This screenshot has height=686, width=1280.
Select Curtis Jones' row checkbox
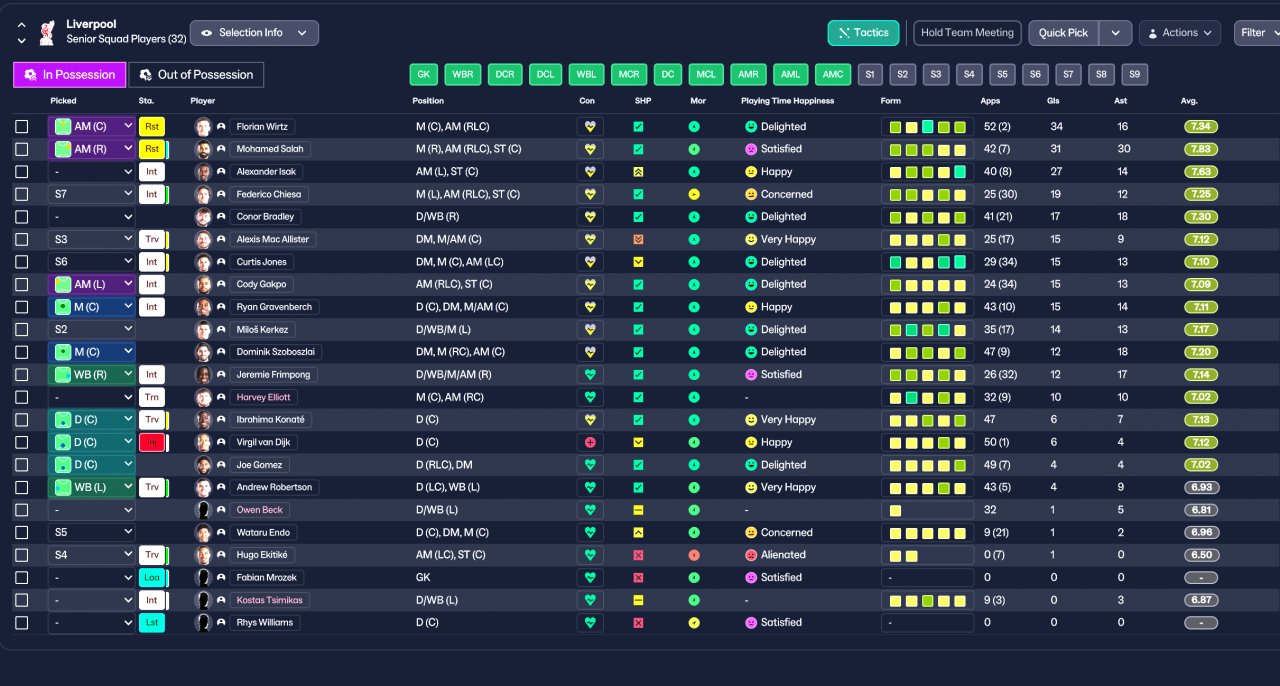point(22,262)
